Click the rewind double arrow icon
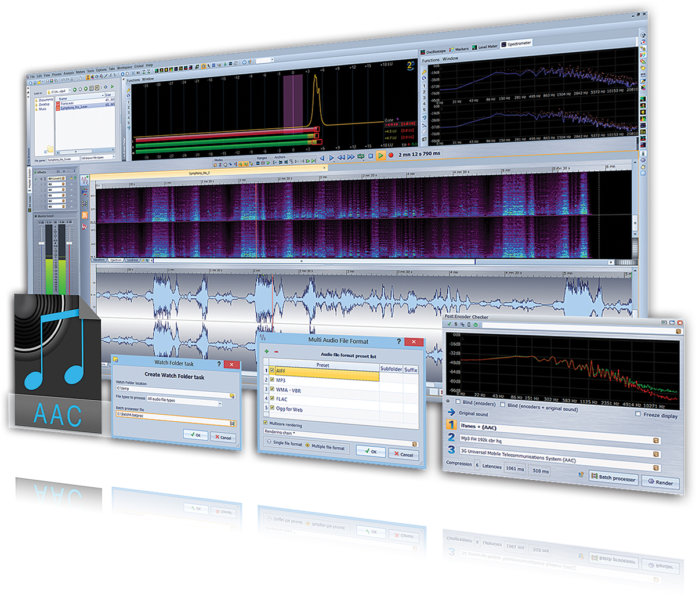 (341, 158)
